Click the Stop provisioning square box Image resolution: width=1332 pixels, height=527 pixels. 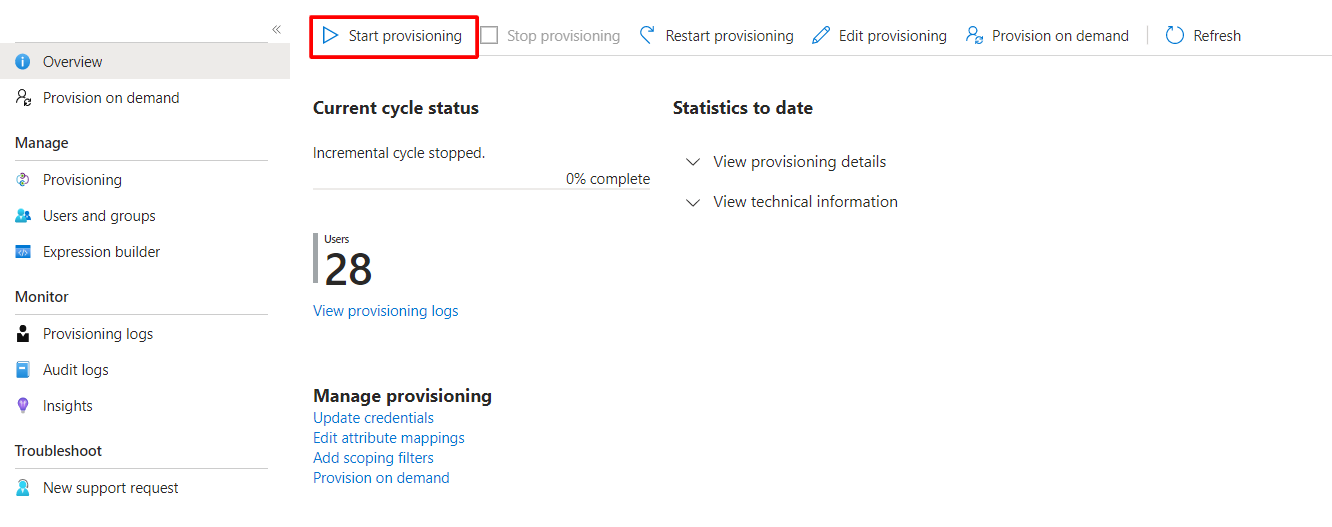[x=490, y=36]
